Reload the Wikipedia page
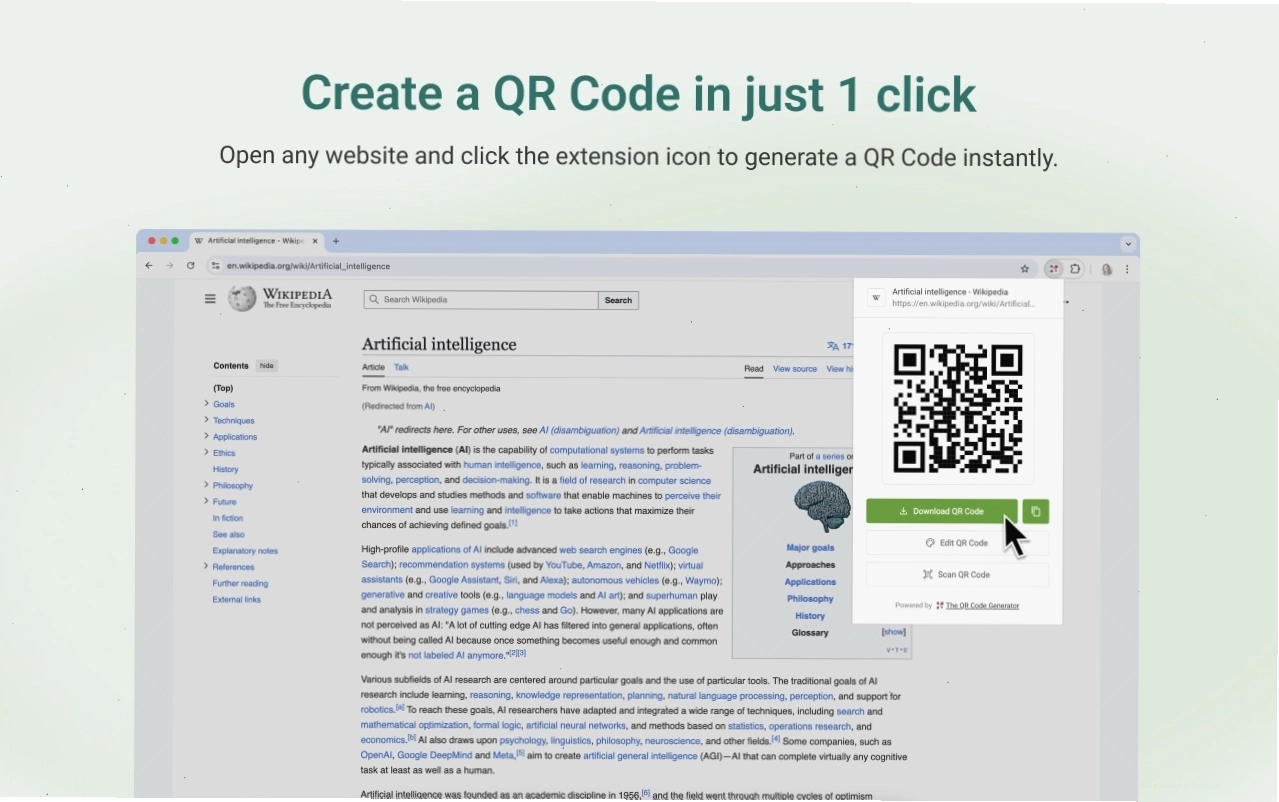The image size is (1279, 802). pos(190,266)
